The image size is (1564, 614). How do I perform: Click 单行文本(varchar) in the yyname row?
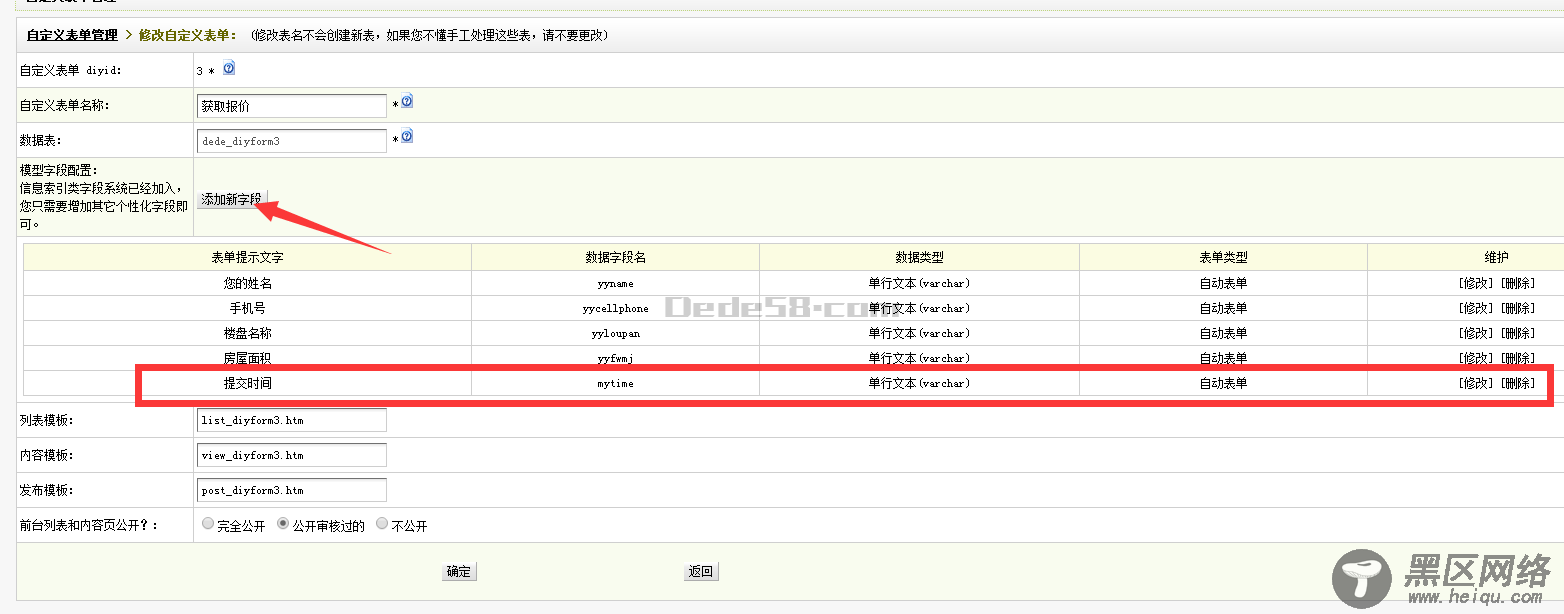point(919,283)
